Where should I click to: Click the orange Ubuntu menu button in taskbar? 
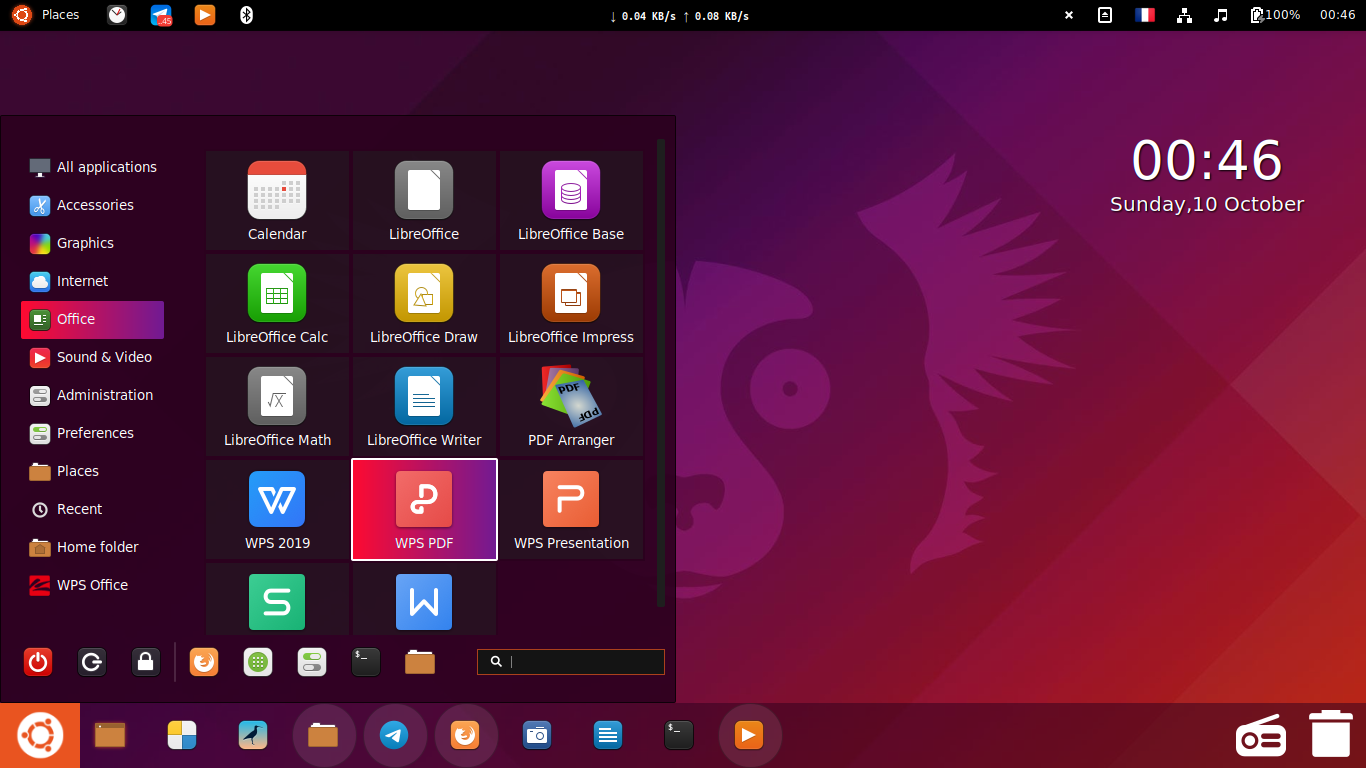click(x=40, y=736)
